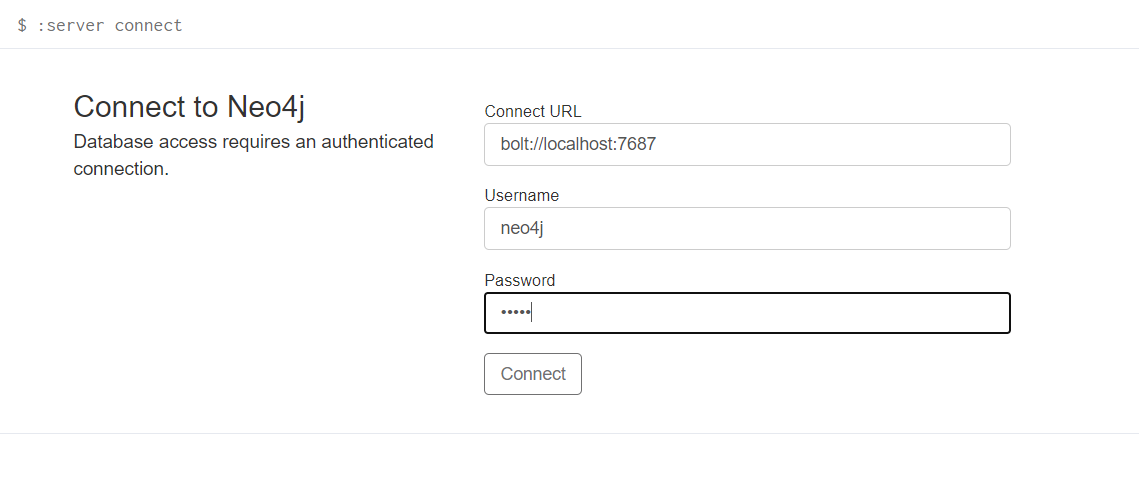Click the "Password" field label

click(x=519, y=280)
